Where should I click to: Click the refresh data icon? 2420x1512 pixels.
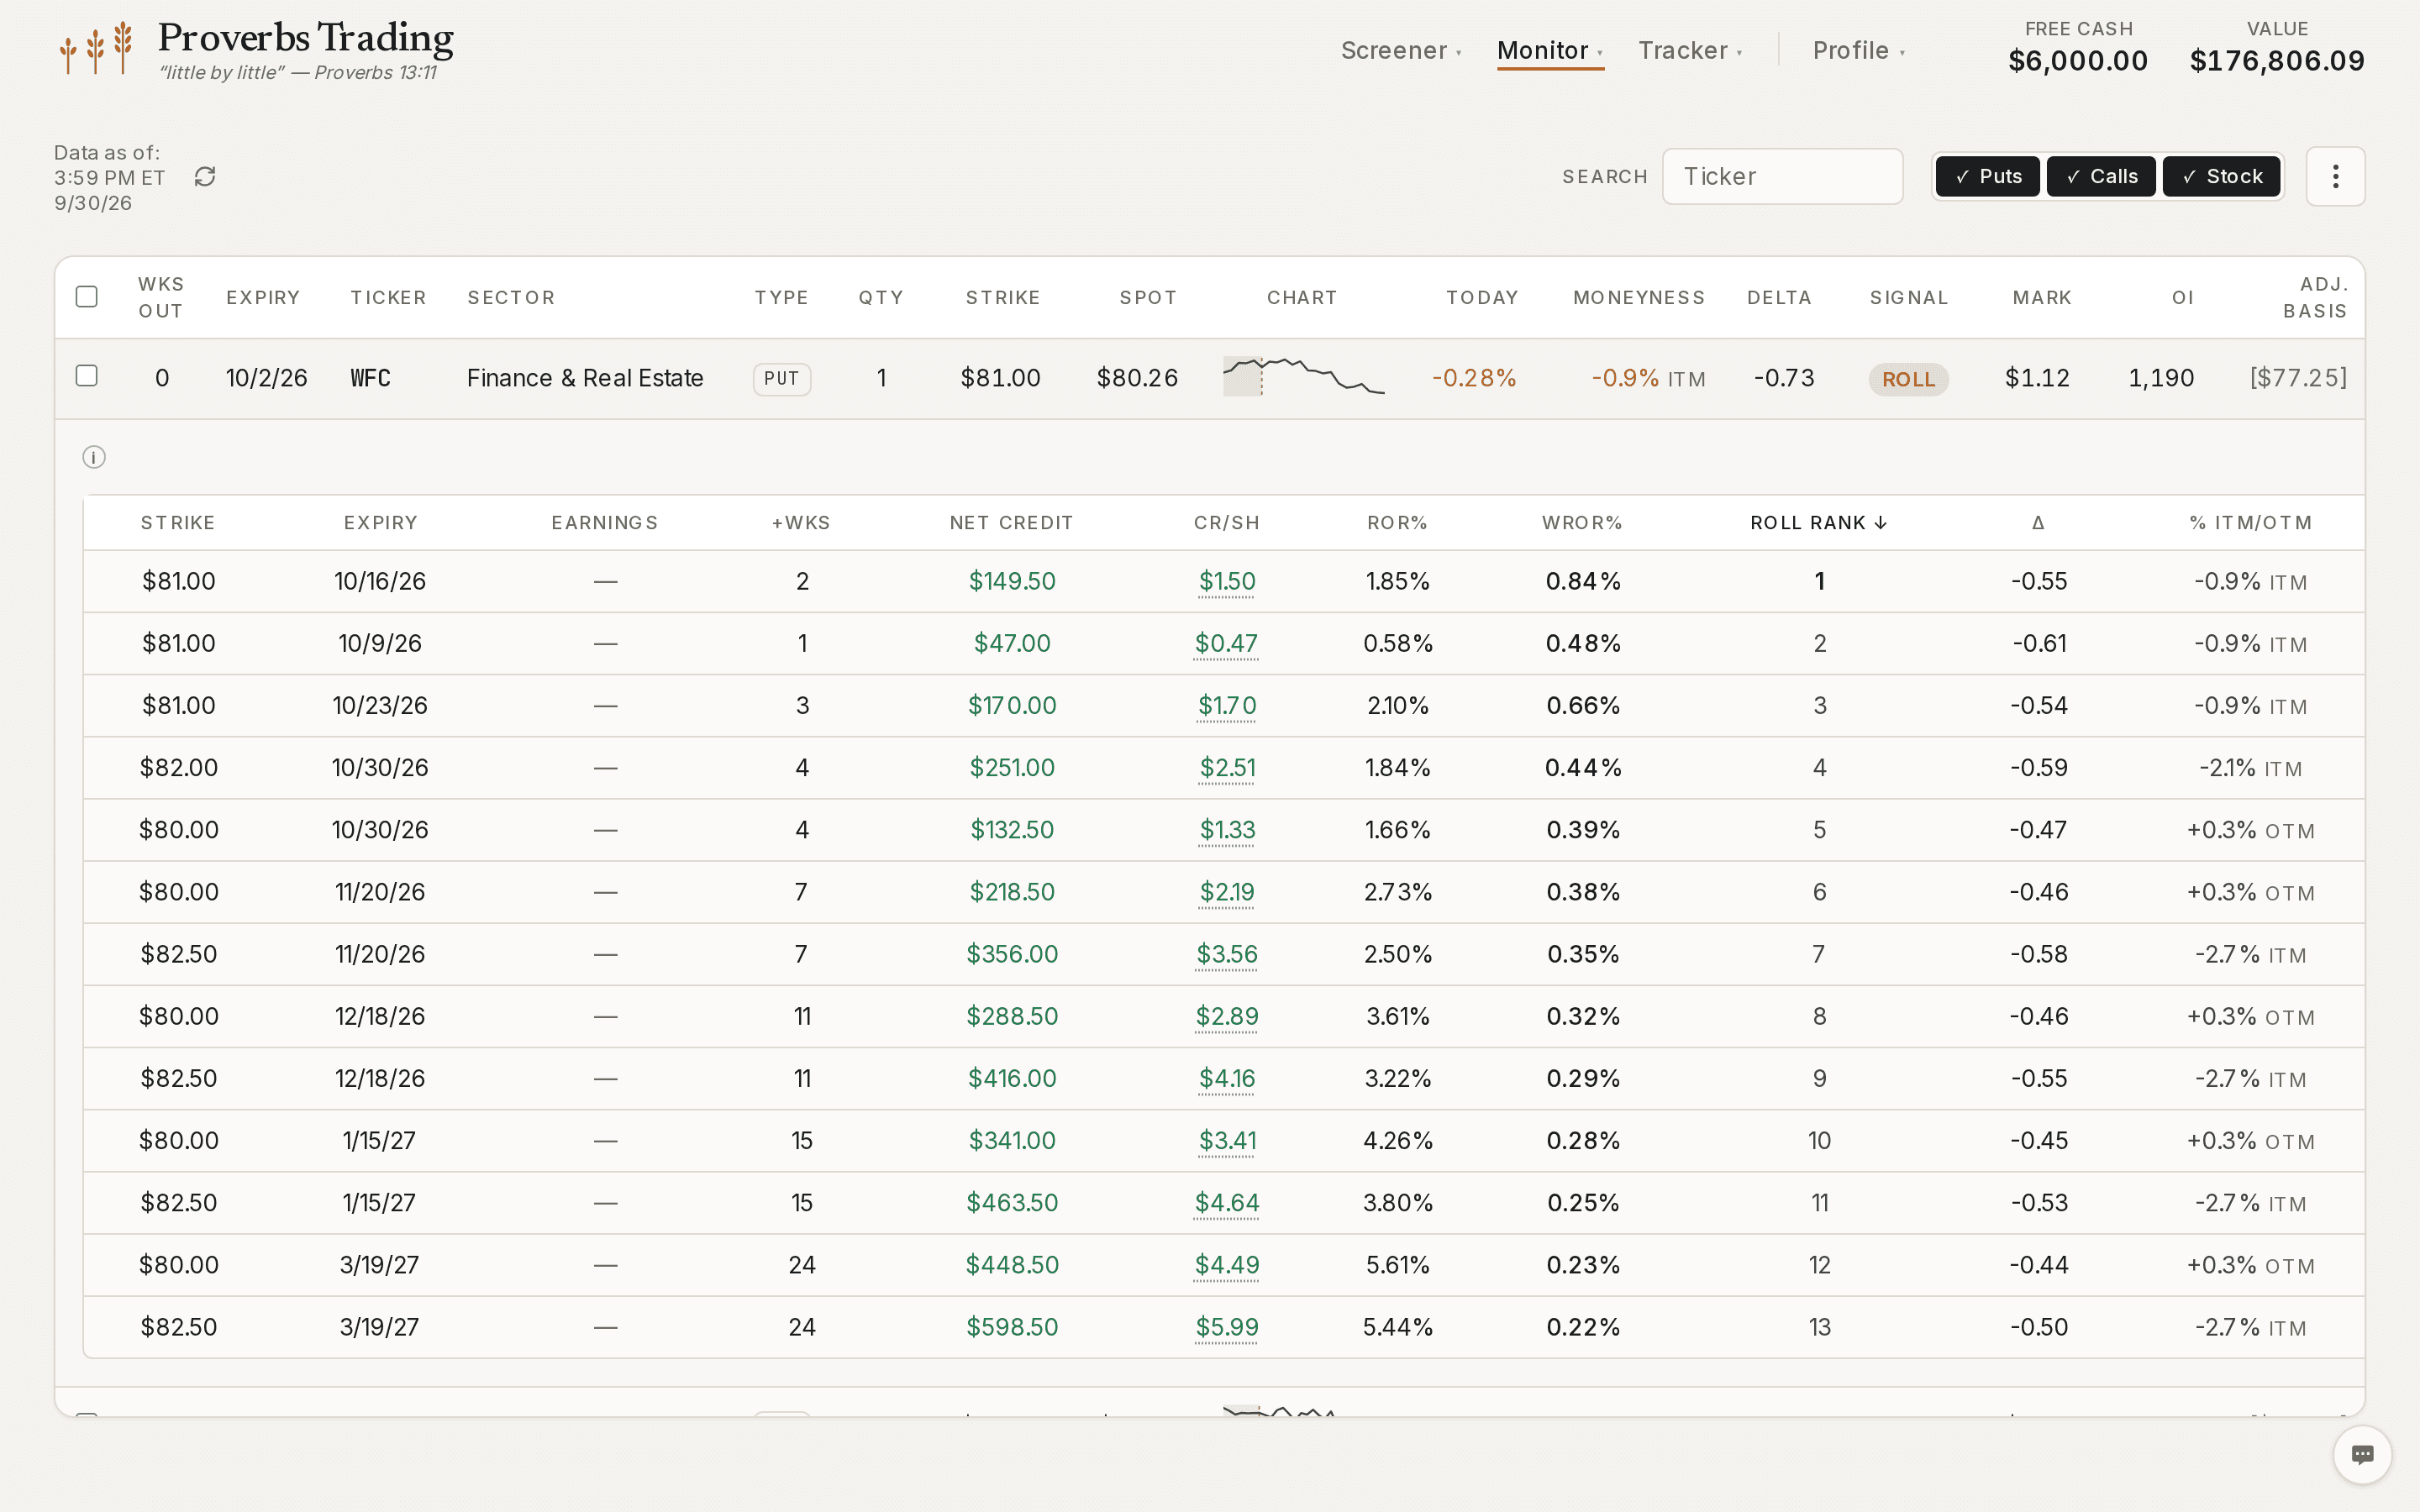[205, 177]
